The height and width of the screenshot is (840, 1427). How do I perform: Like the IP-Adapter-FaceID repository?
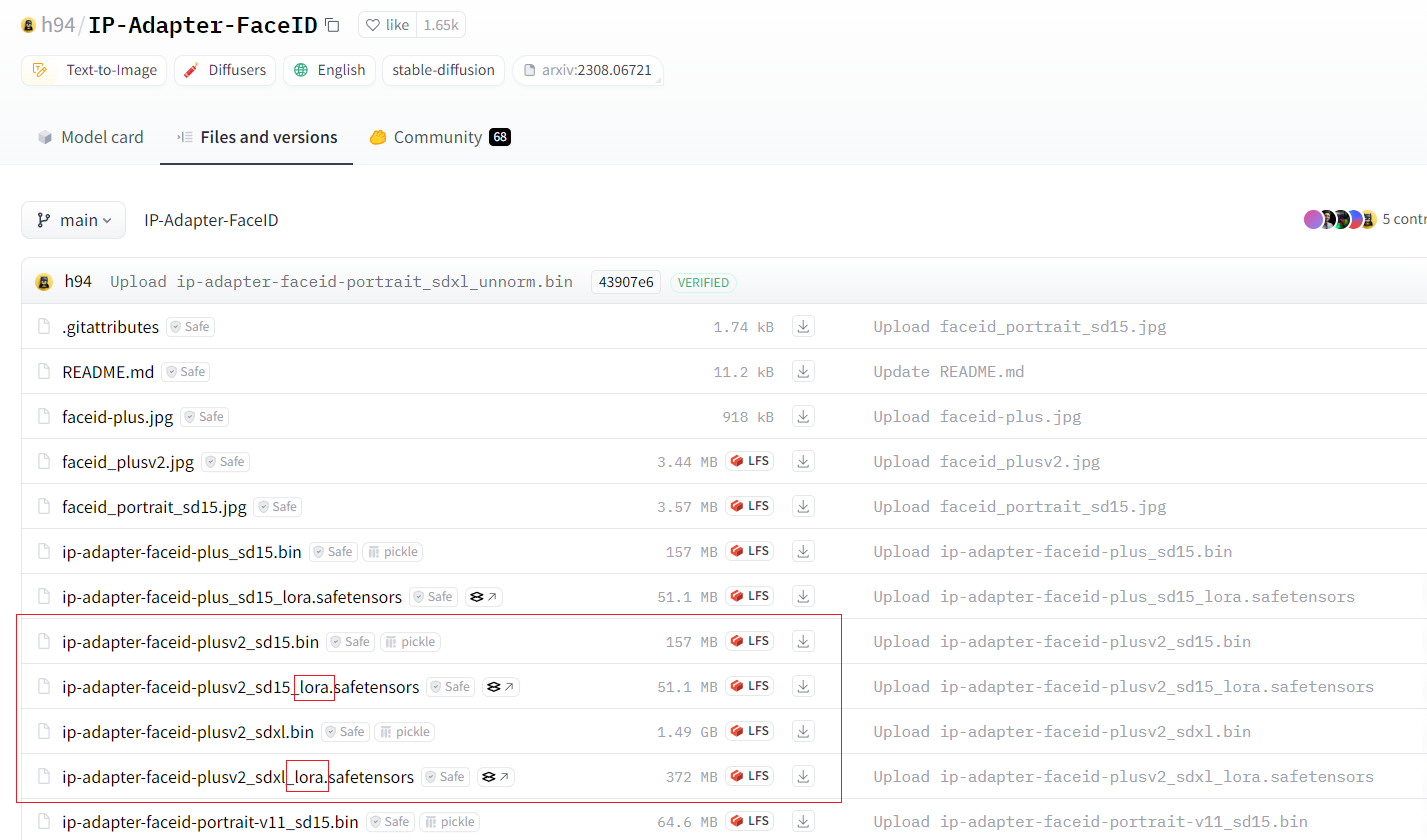click(x=387, y=25)
